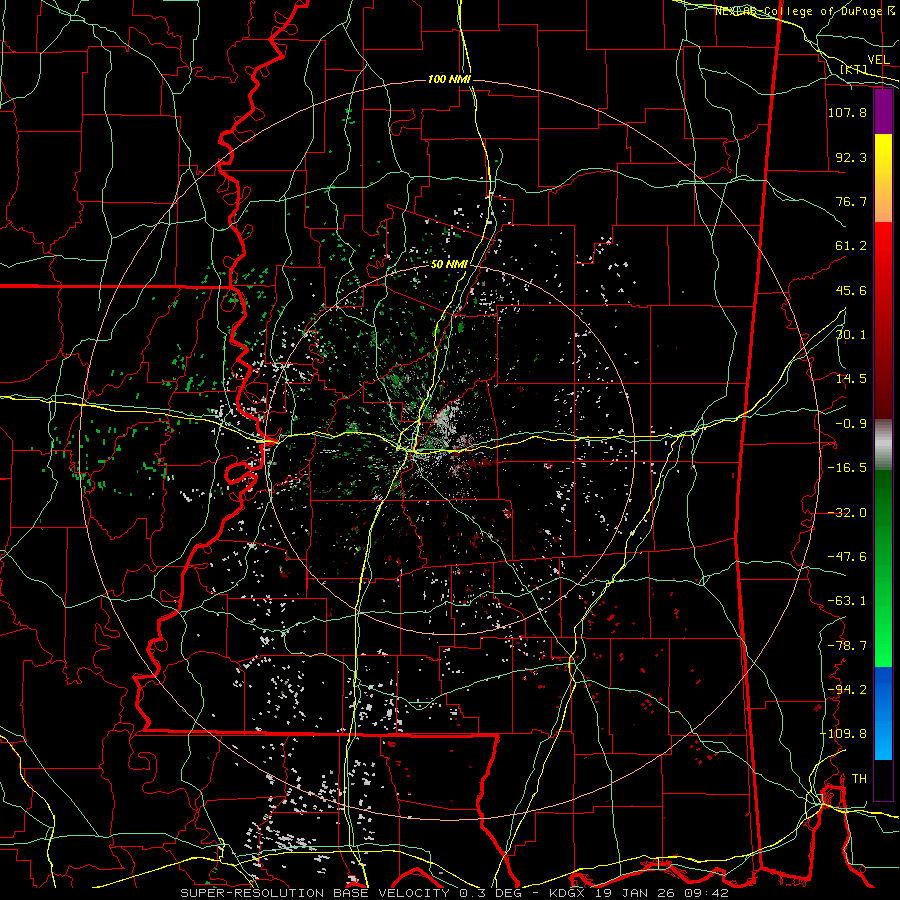Select the -0.9 velocity scale value
The width and height of the screenshot is (900, 900).
point(851,424)
